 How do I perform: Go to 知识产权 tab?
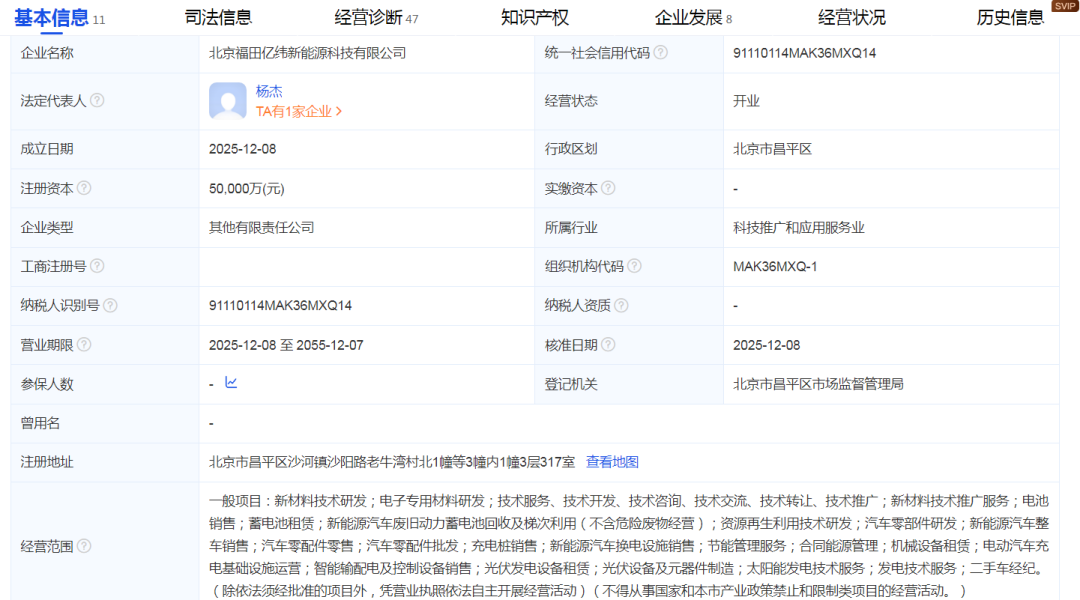click(x=534, y=17)
